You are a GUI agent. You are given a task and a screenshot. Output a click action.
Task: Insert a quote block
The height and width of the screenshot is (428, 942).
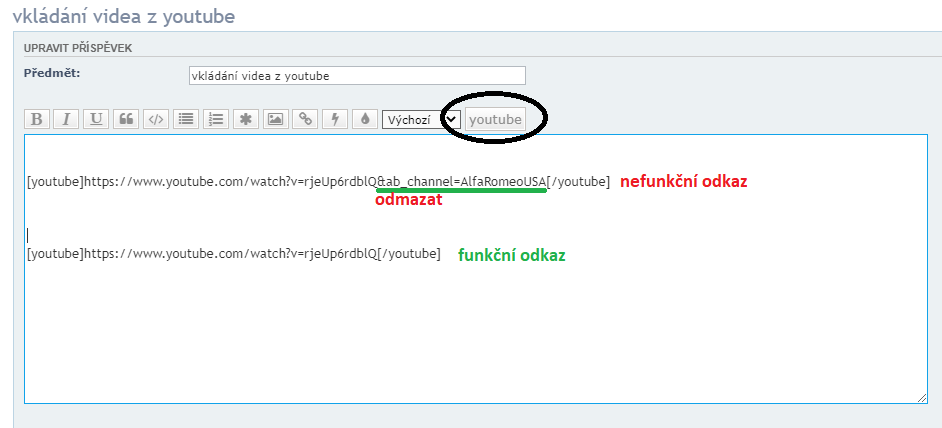(126, 119)
